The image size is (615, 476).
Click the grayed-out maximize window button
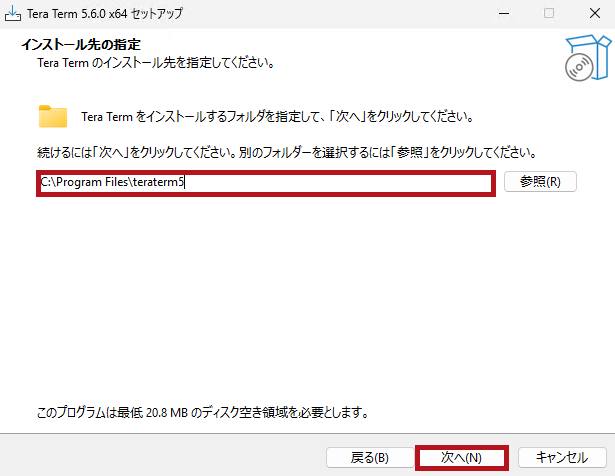coord(548,14)
